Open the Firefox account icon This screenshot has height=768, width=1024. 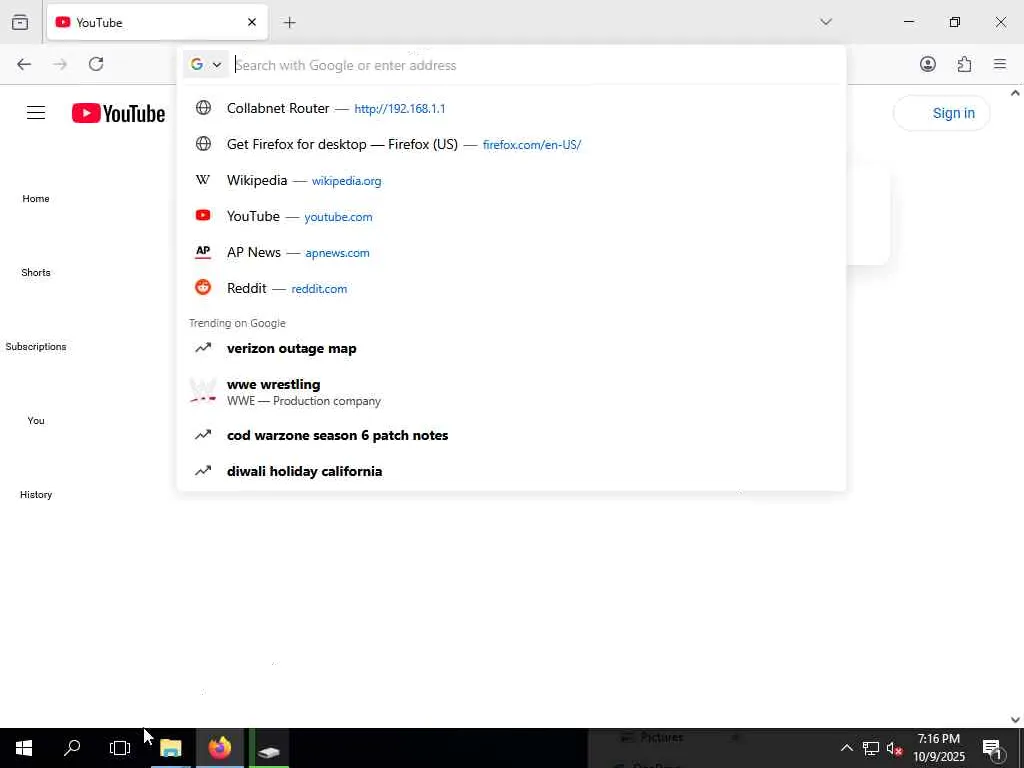tap(927, 64)
